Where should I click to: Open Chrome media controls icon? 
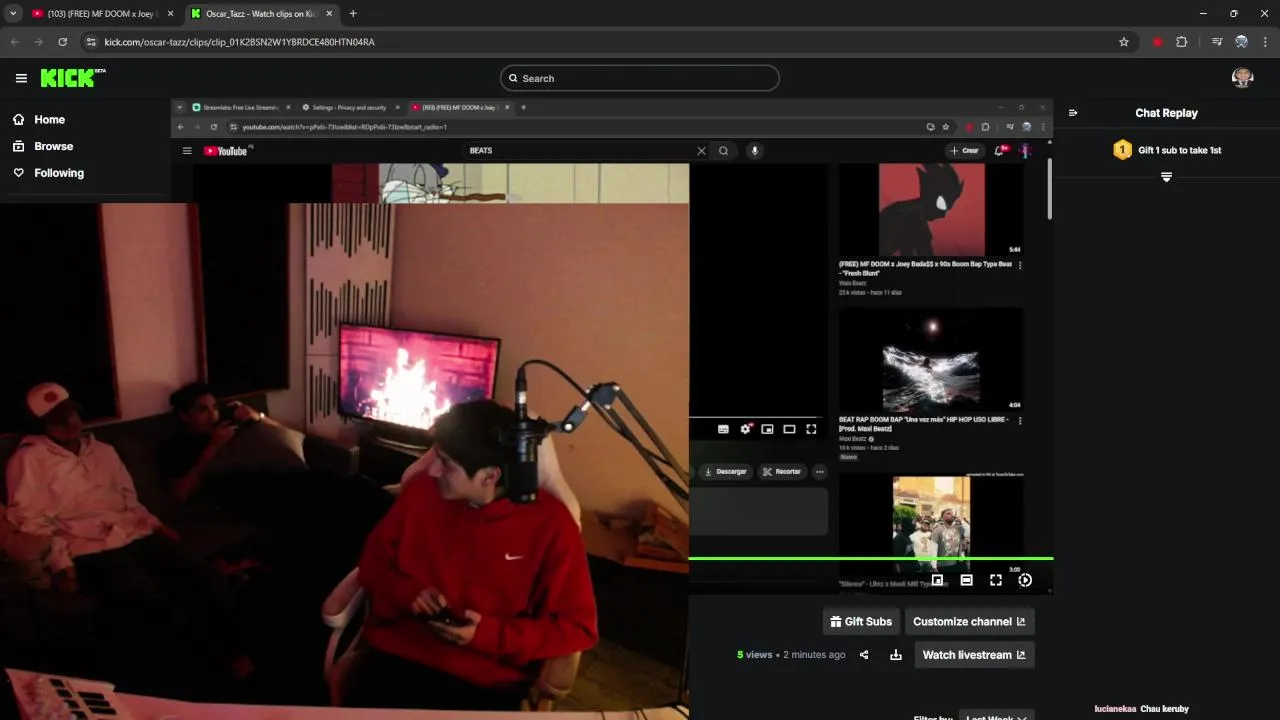coord(1217,42)
